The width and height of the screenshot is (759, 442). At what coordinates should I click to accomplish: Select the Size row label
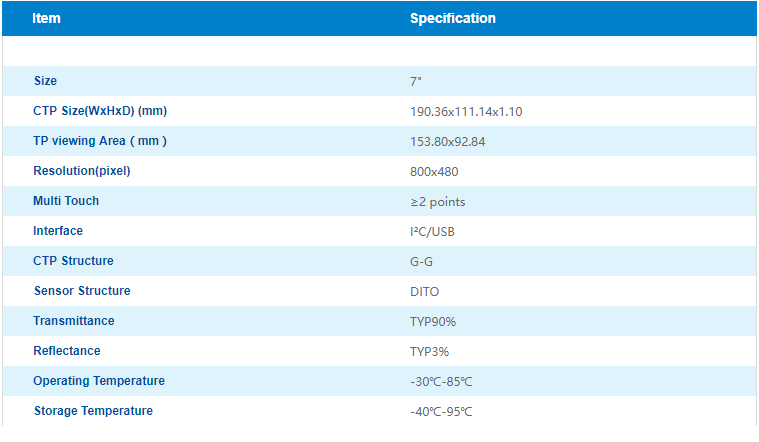point(45,81)
